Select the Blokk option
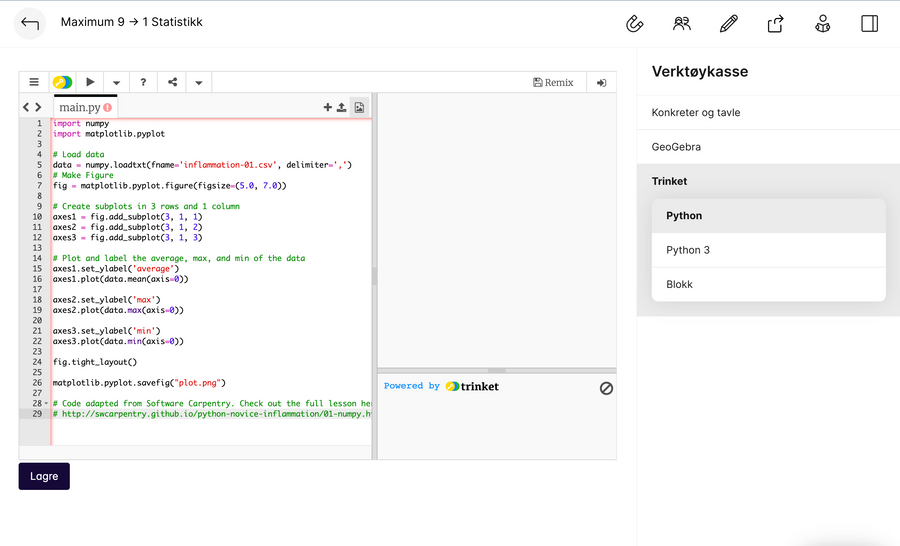The height and width of the screenshot is (546, 900). [769, 285]
